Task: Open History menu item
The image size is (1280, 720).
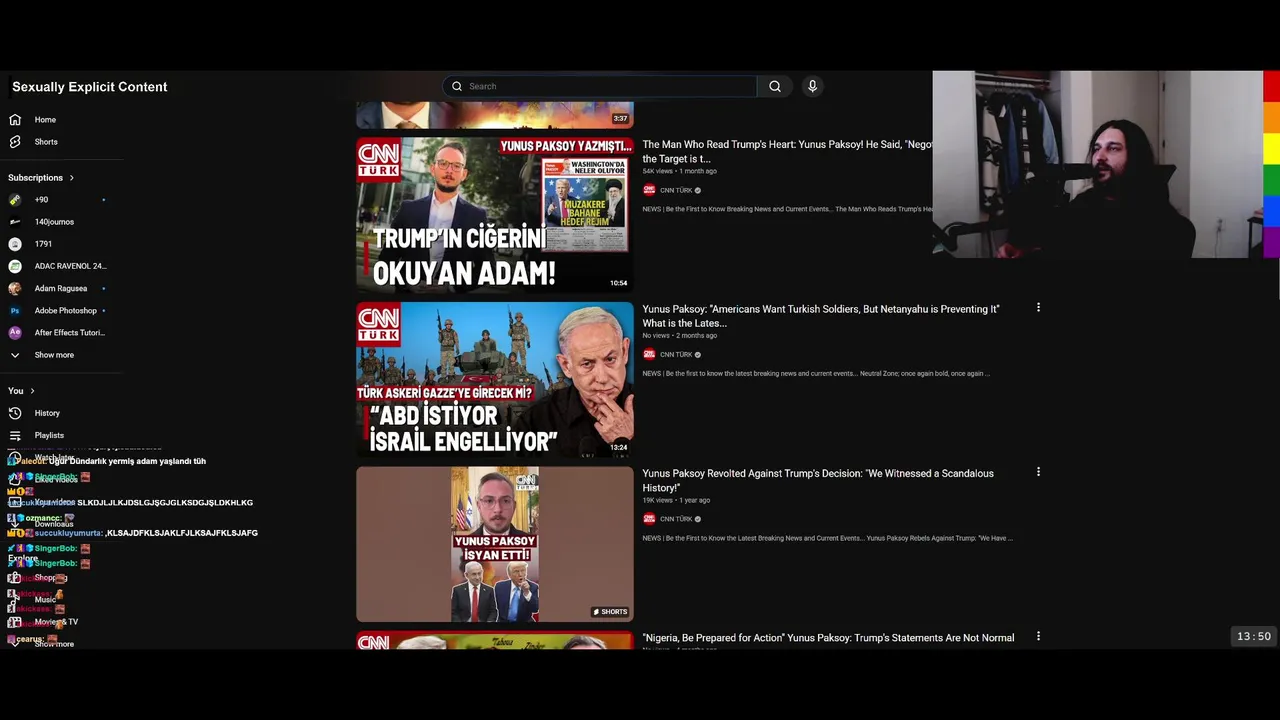Action: click(x=47, y=413)
